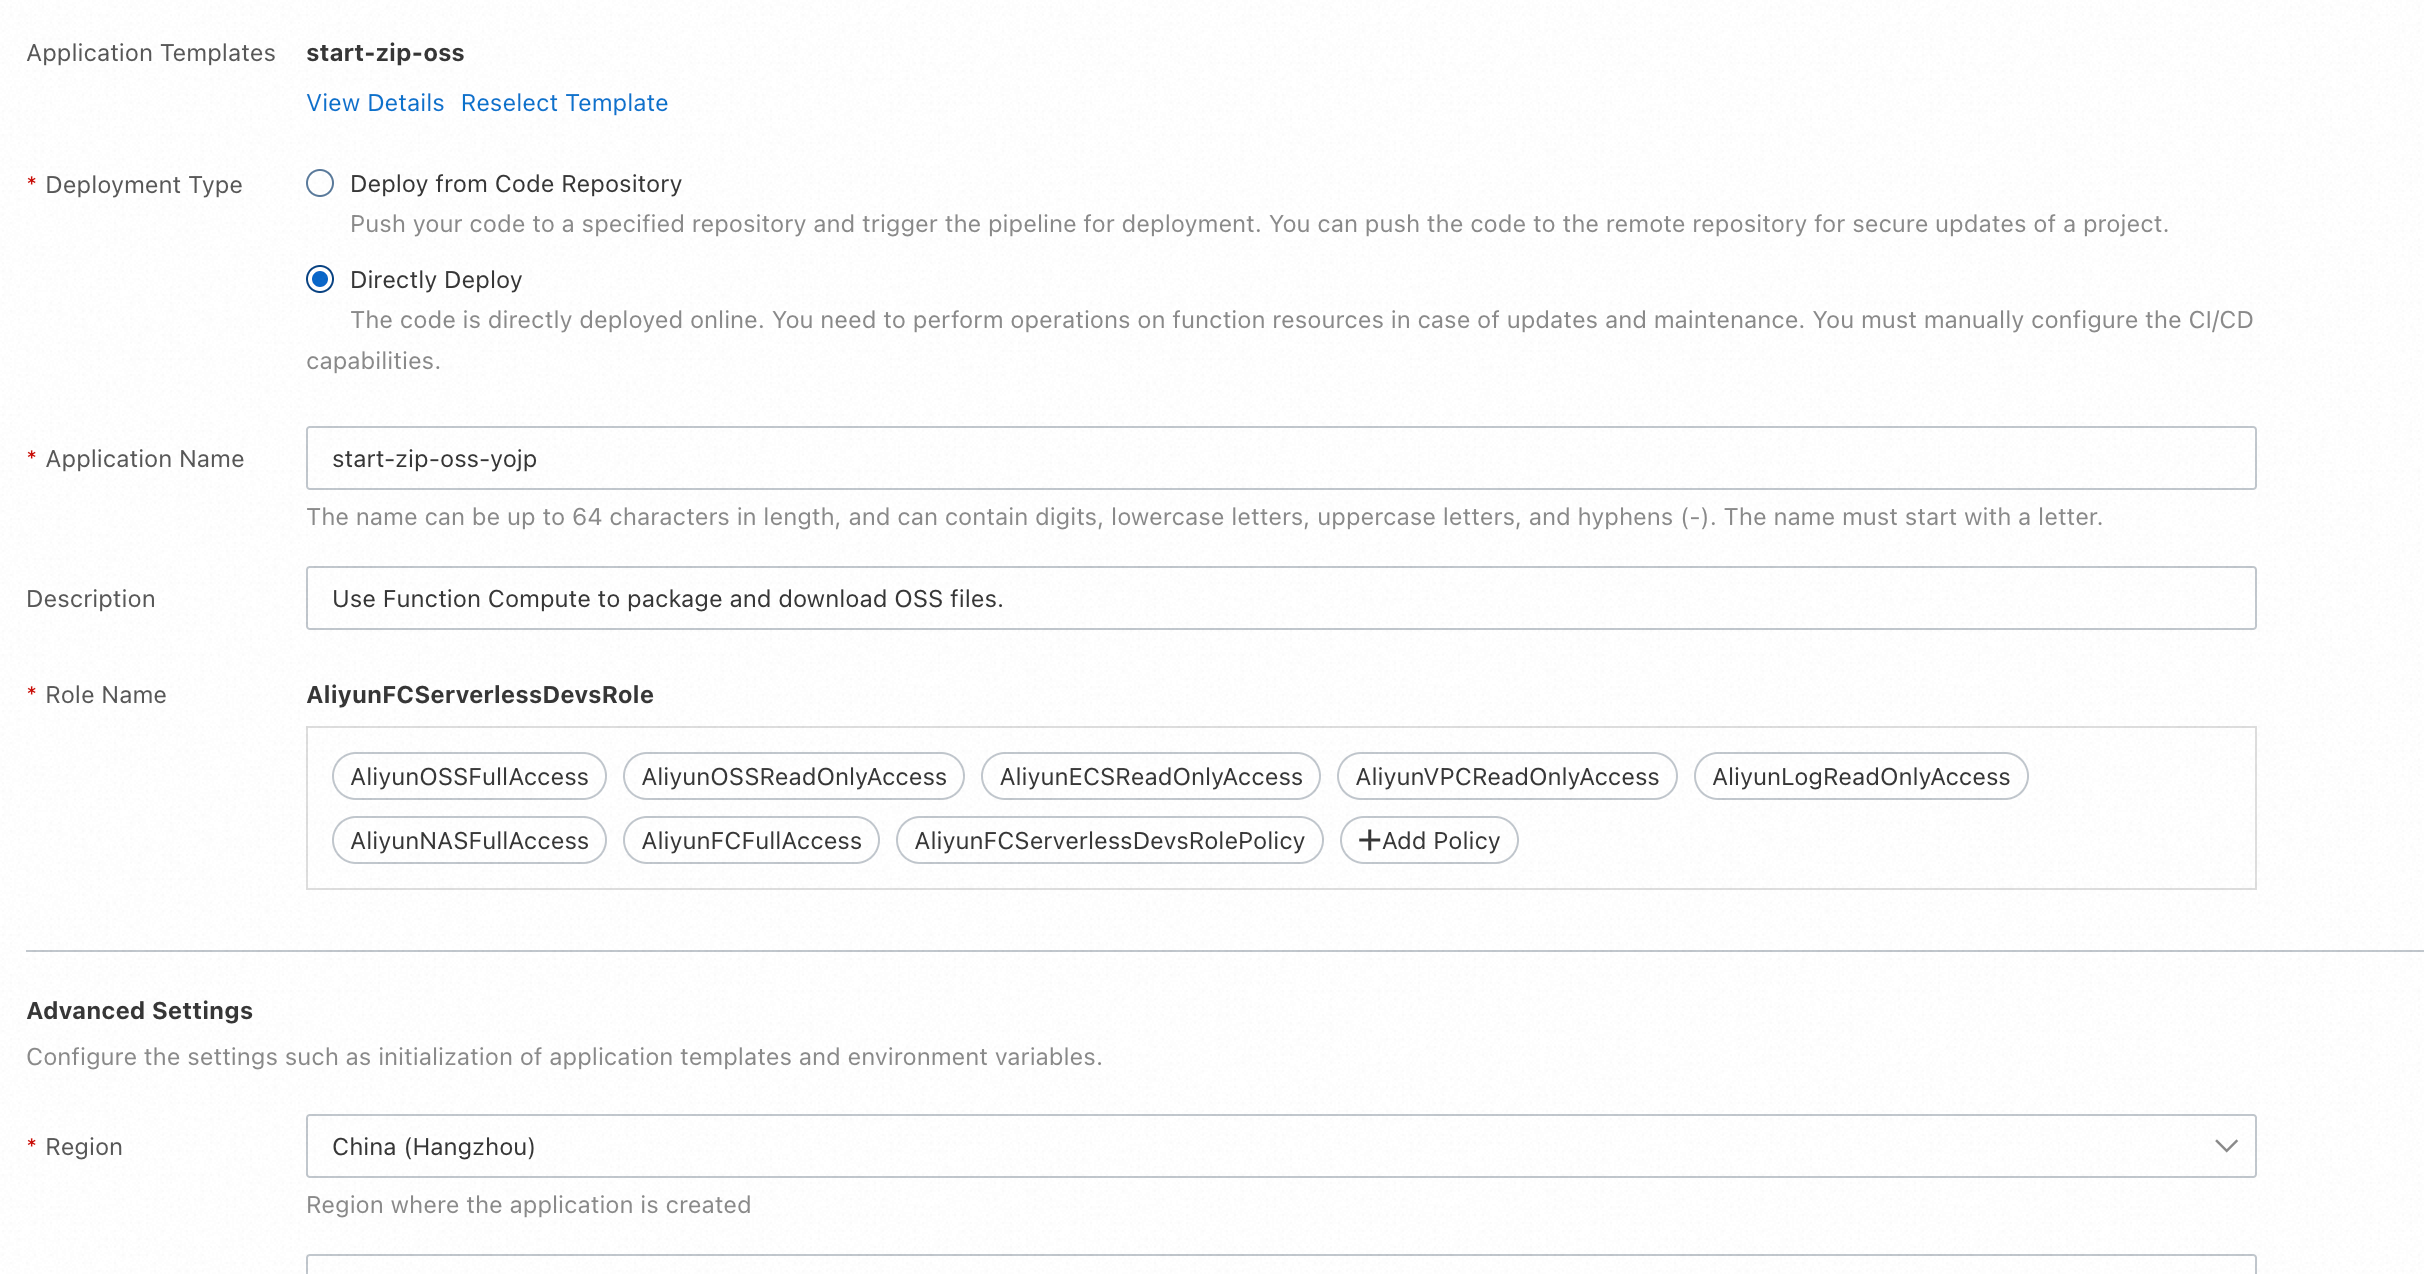This screenshot has height=1274, width=2424.
Task: Click the AliyunECSReadOnlyAccess policy tag
Action: (x=1150, y=776)
